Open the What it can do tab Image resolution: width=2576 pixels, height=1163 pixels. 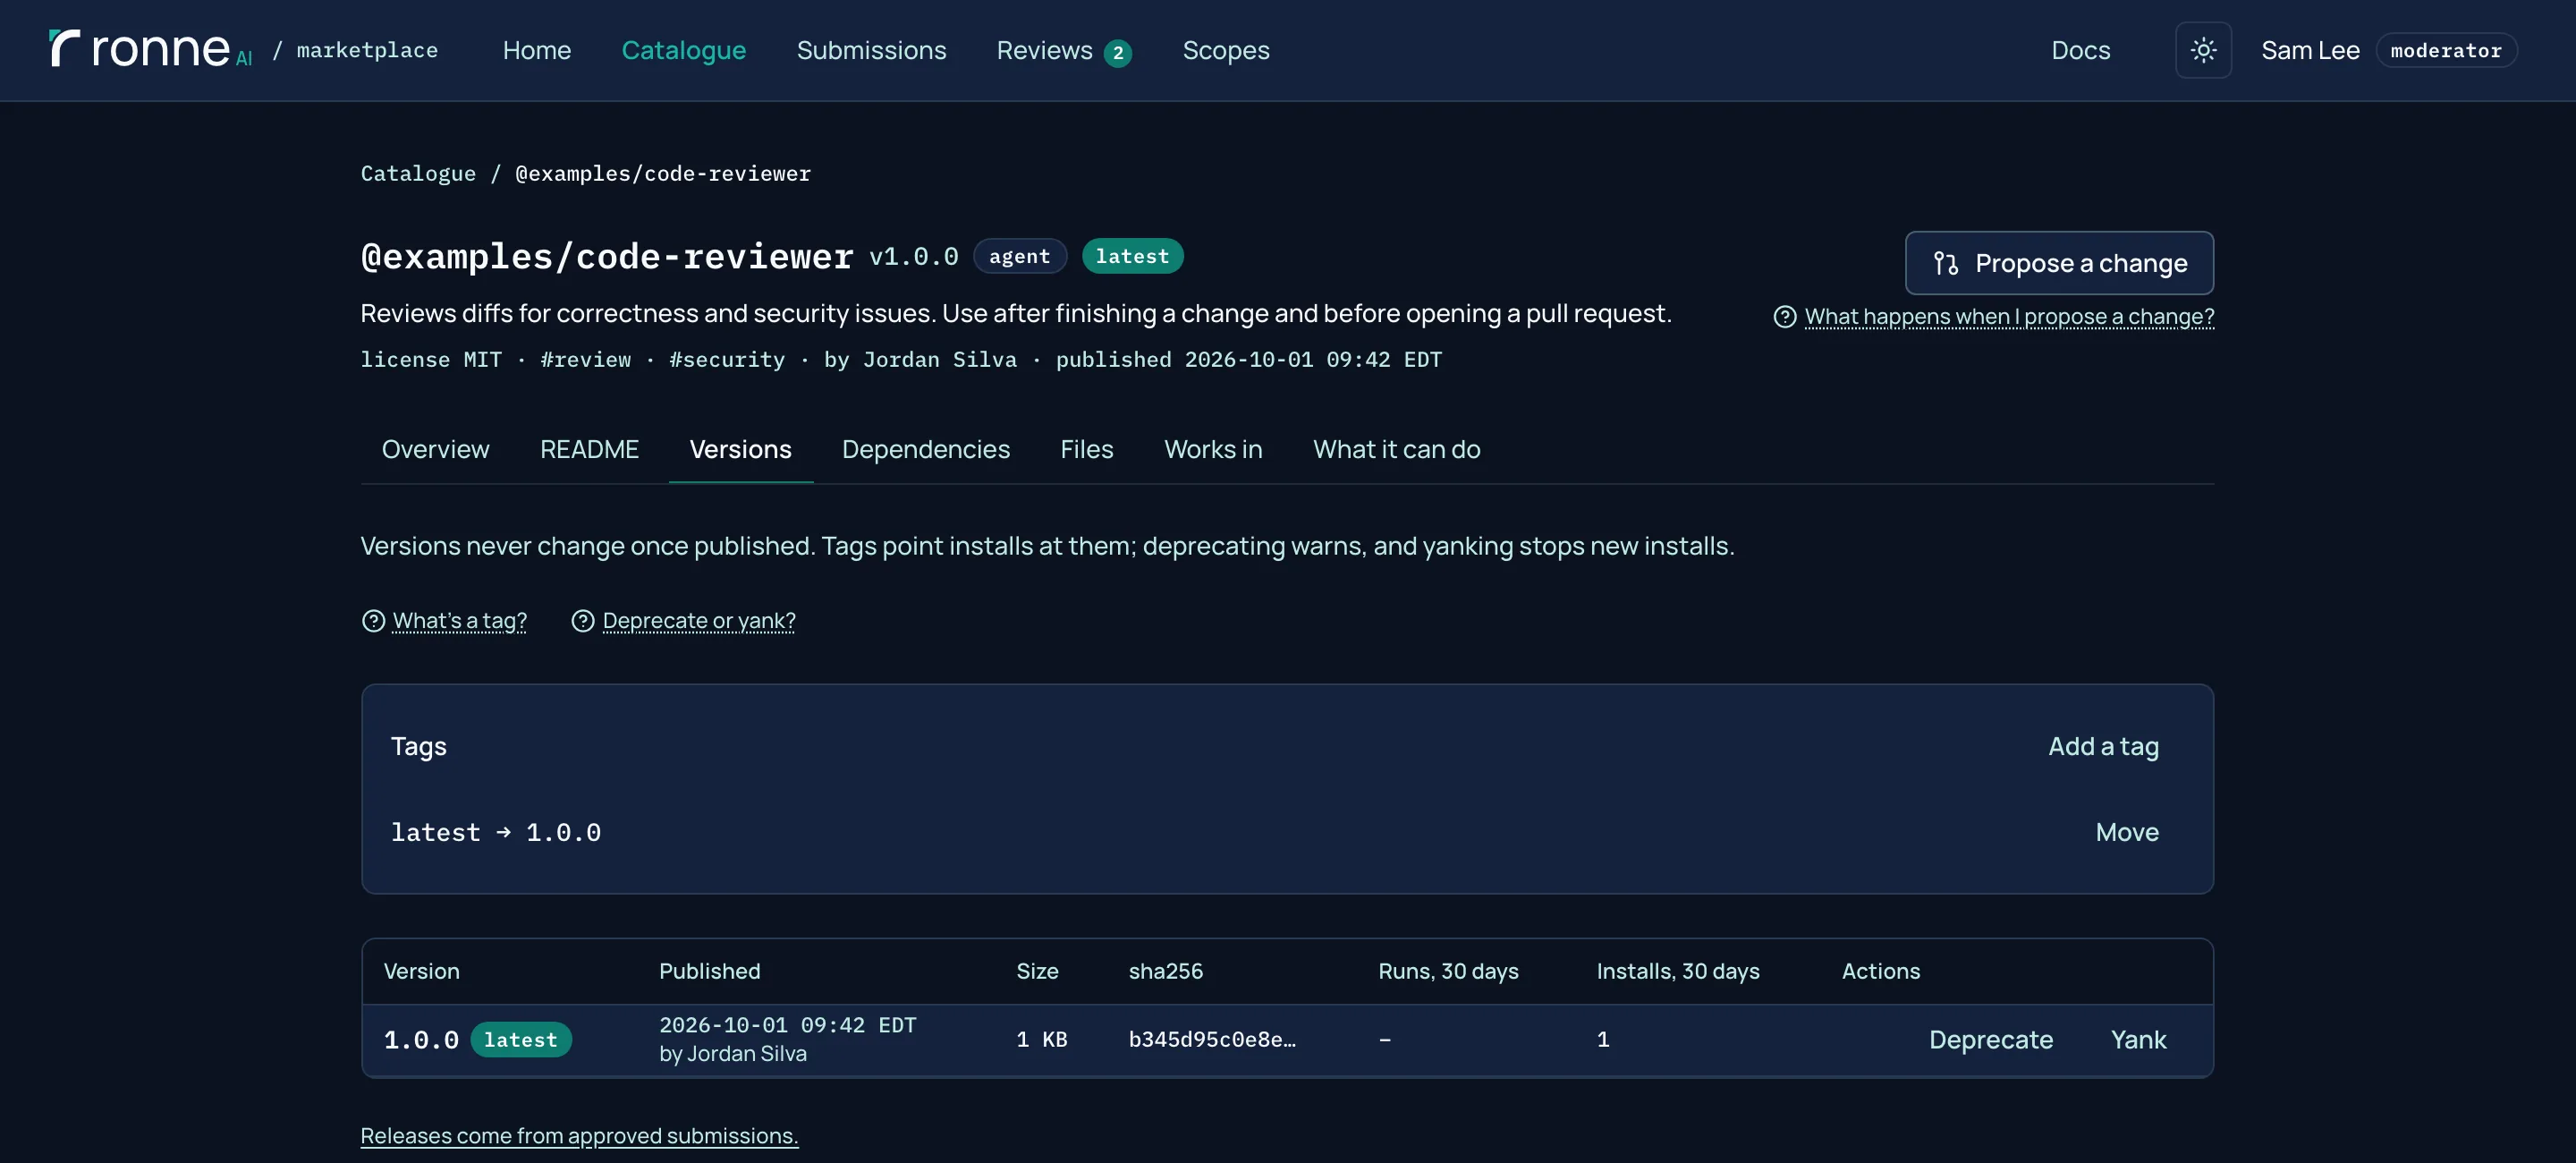click(1396, 449)
